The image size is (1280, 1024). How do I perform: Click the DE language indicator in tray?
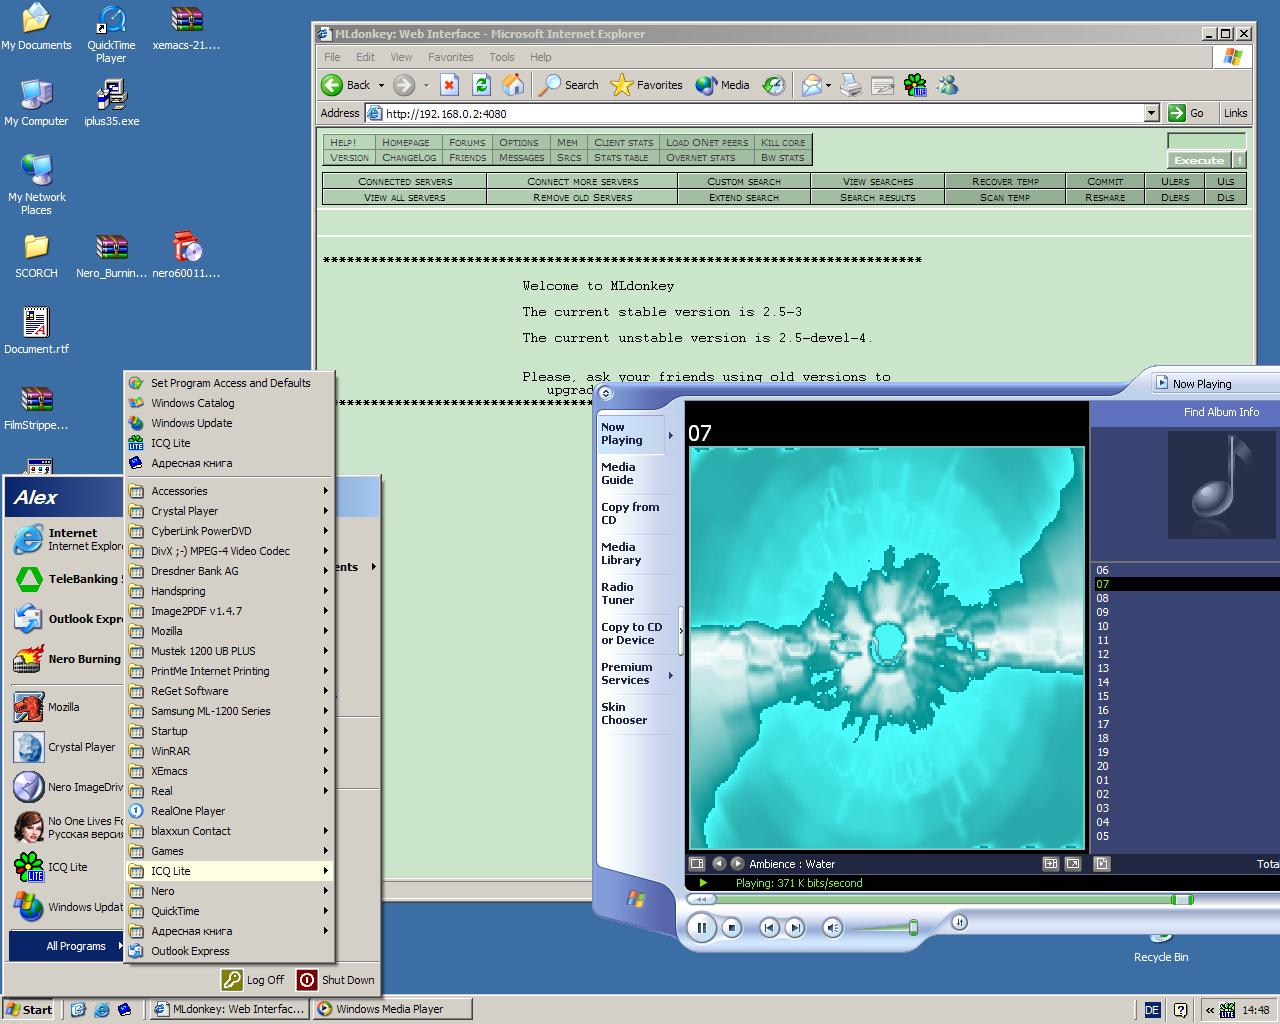point(1152,1010)
